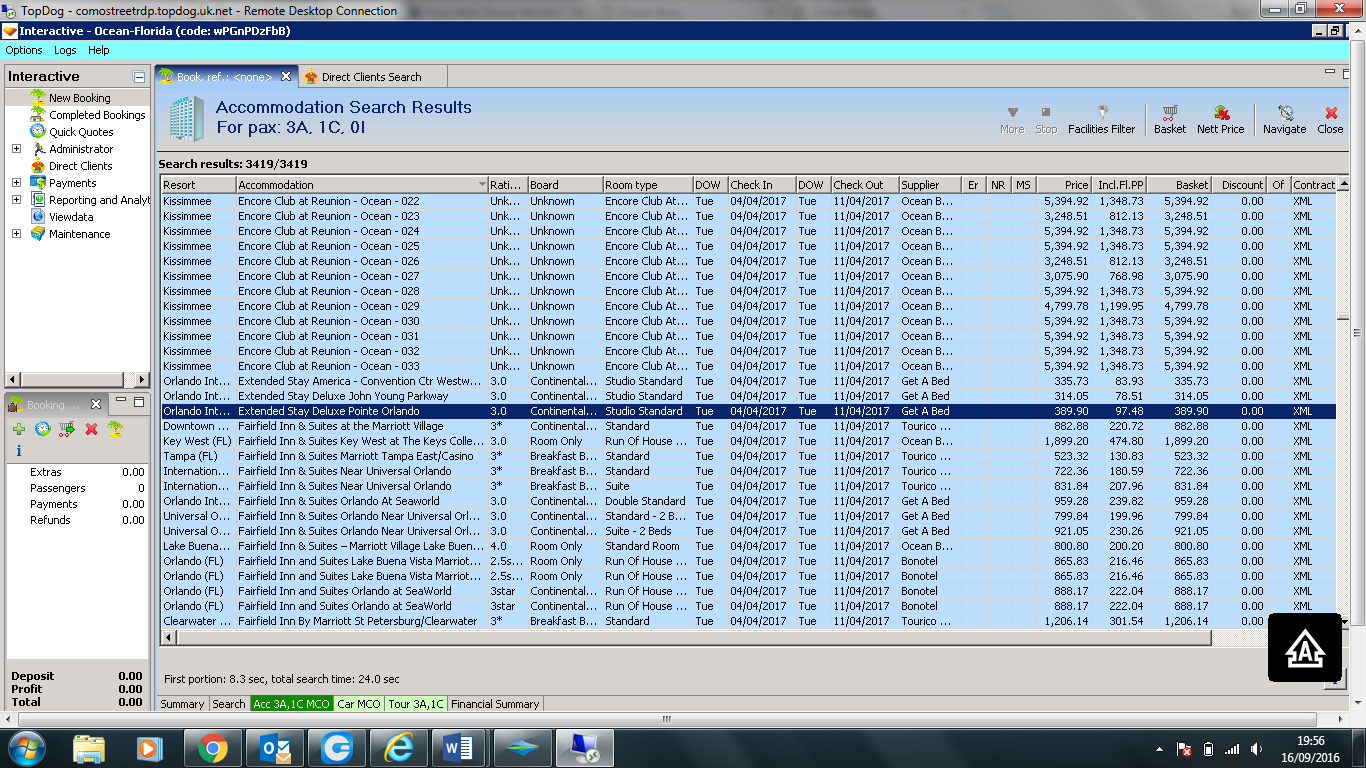Open the Financial Summary tab
The height and width of the screenshot is (768, 1366).
pyautogui.click(x=495, y=704)
